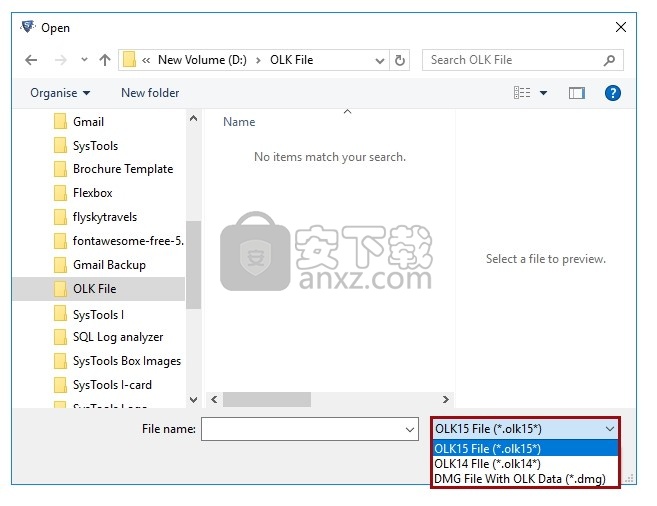Select the SQL Log analyzer folder
This screenshot has width=657, height=506.
(x=118, y=337)
